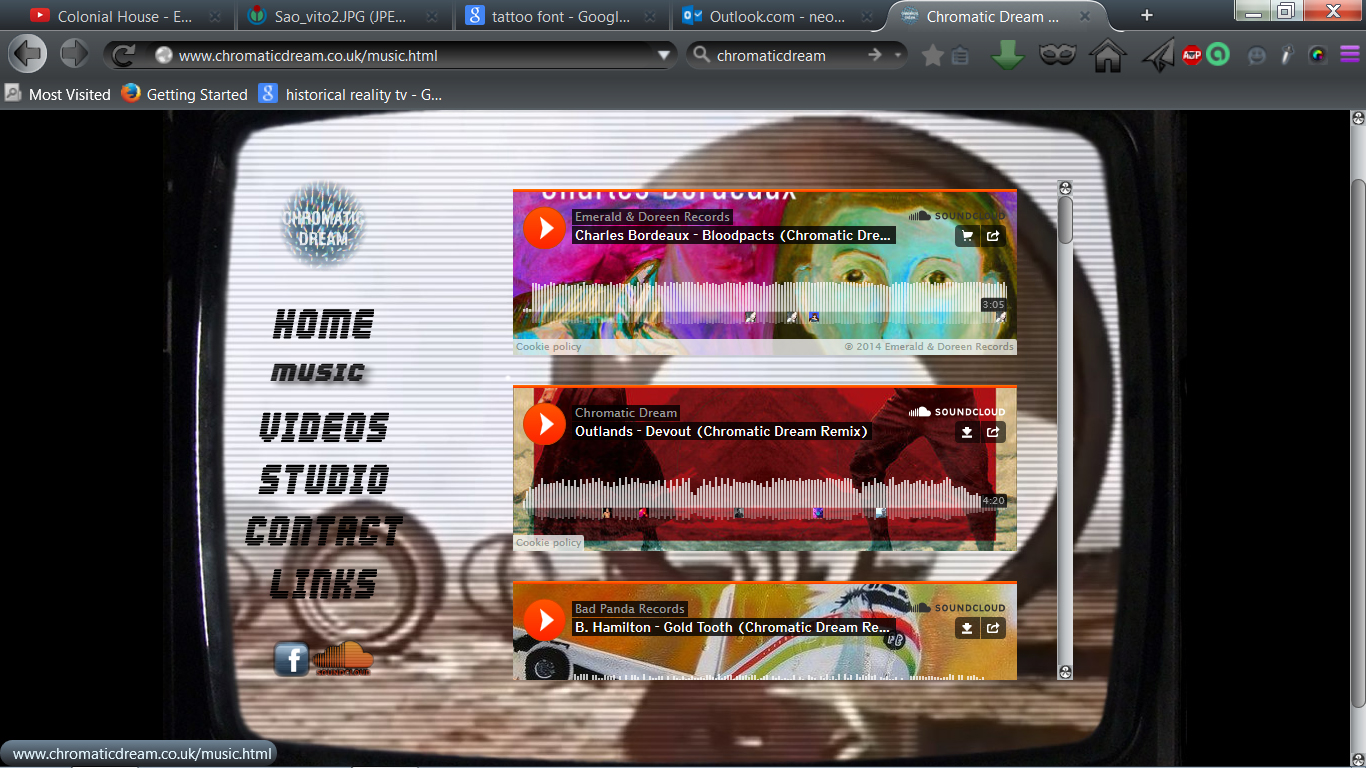Go to the browser Home page icon
Image resolution: width=1366 pixels, height=768 pixels.
tap(1108, 55)
